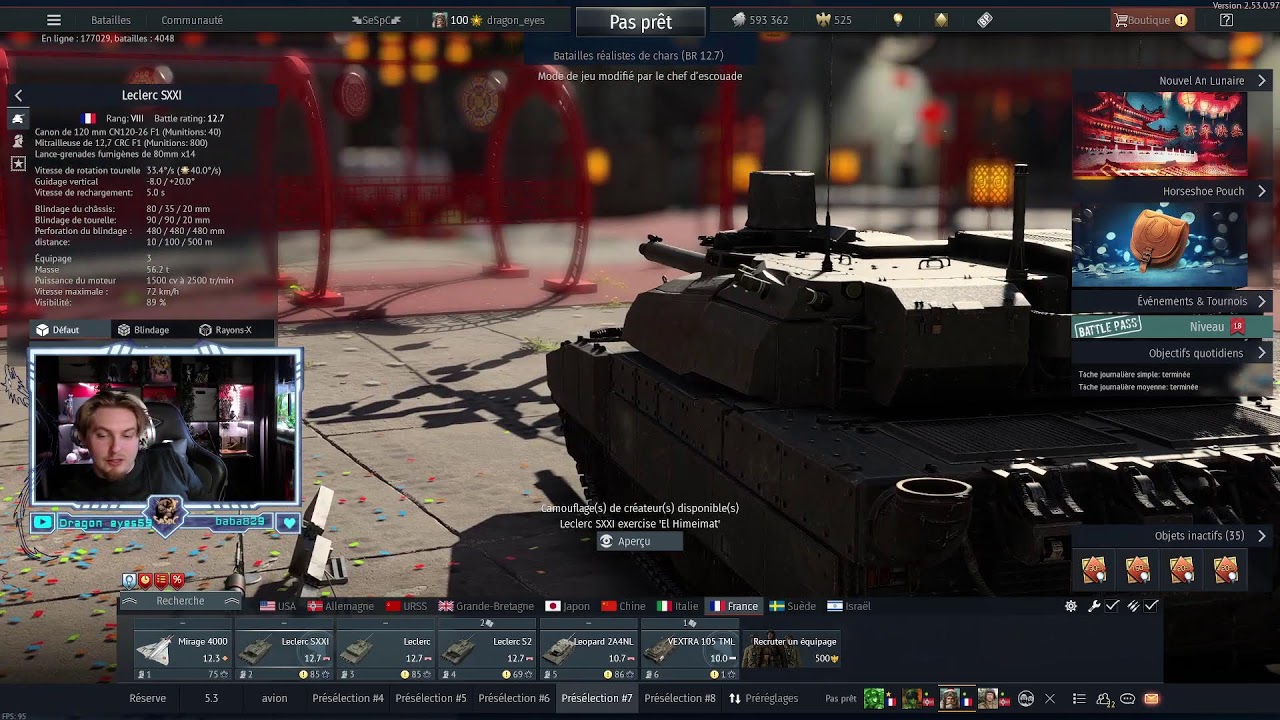The image size is (1280, 720).
Task: Click the Pas prêt ready button
Action: coord(641,22)
